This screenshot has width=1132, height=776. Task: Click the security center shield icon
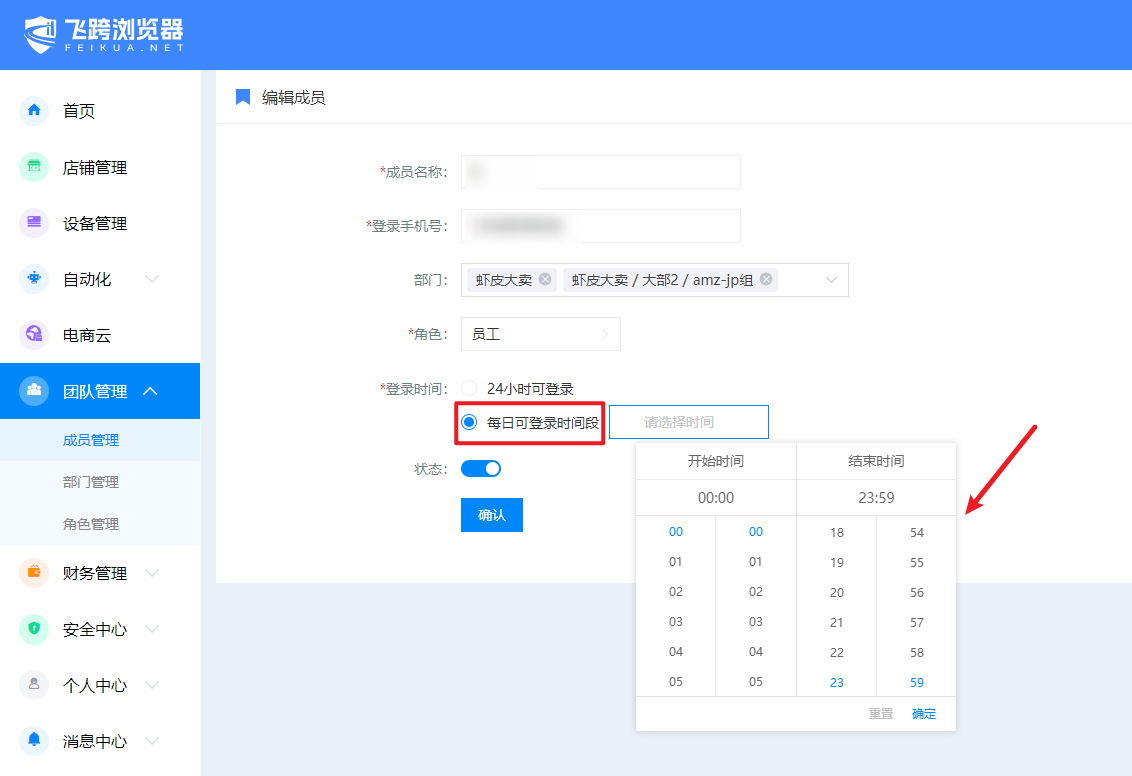click(34, 629)
